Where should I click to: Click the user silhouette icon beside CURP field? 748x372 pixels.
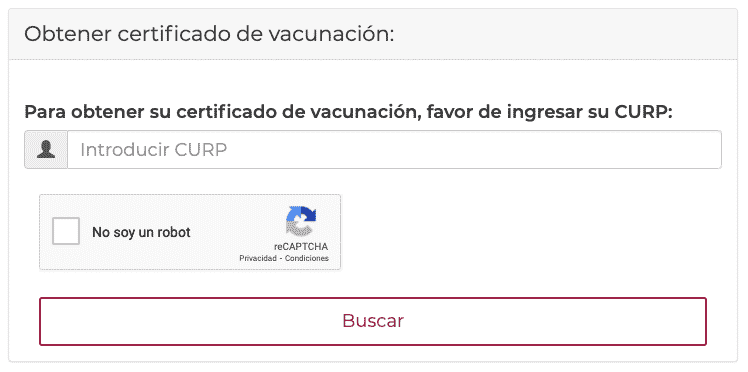46,150
